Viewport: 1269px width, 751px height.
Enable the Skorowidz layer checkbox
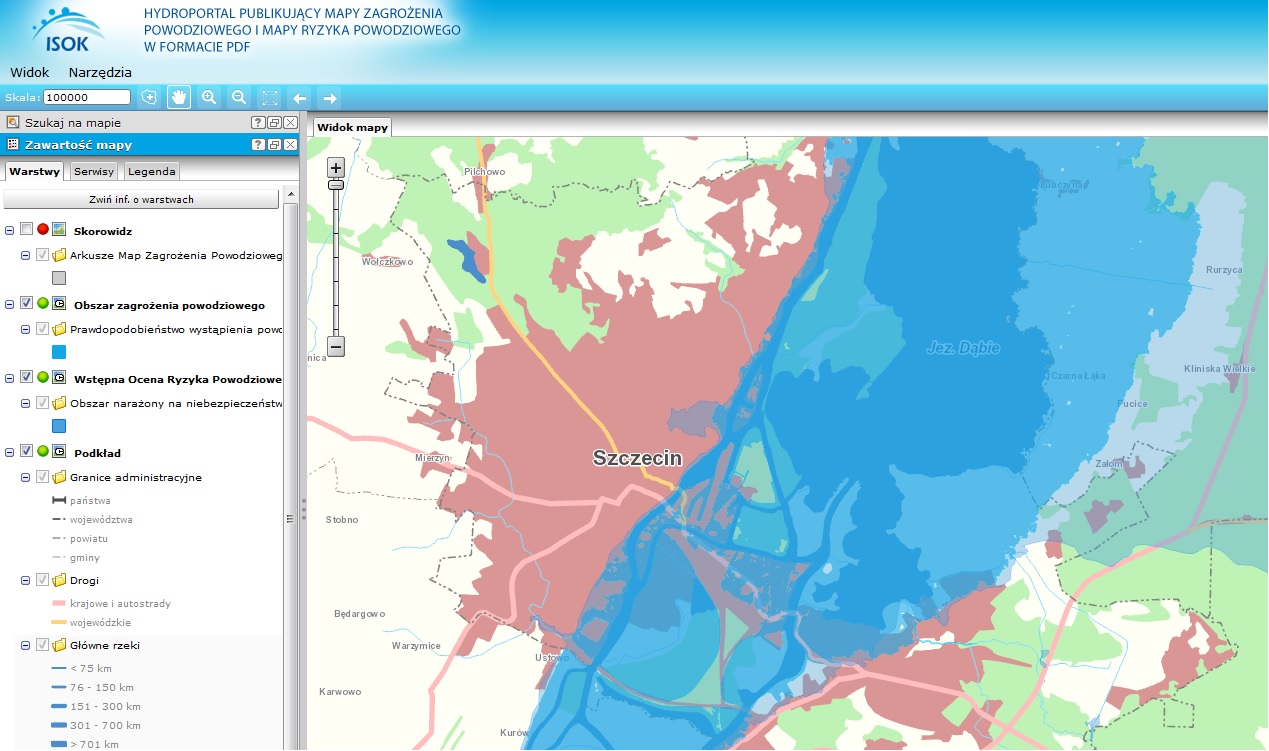tap(26, 230)
